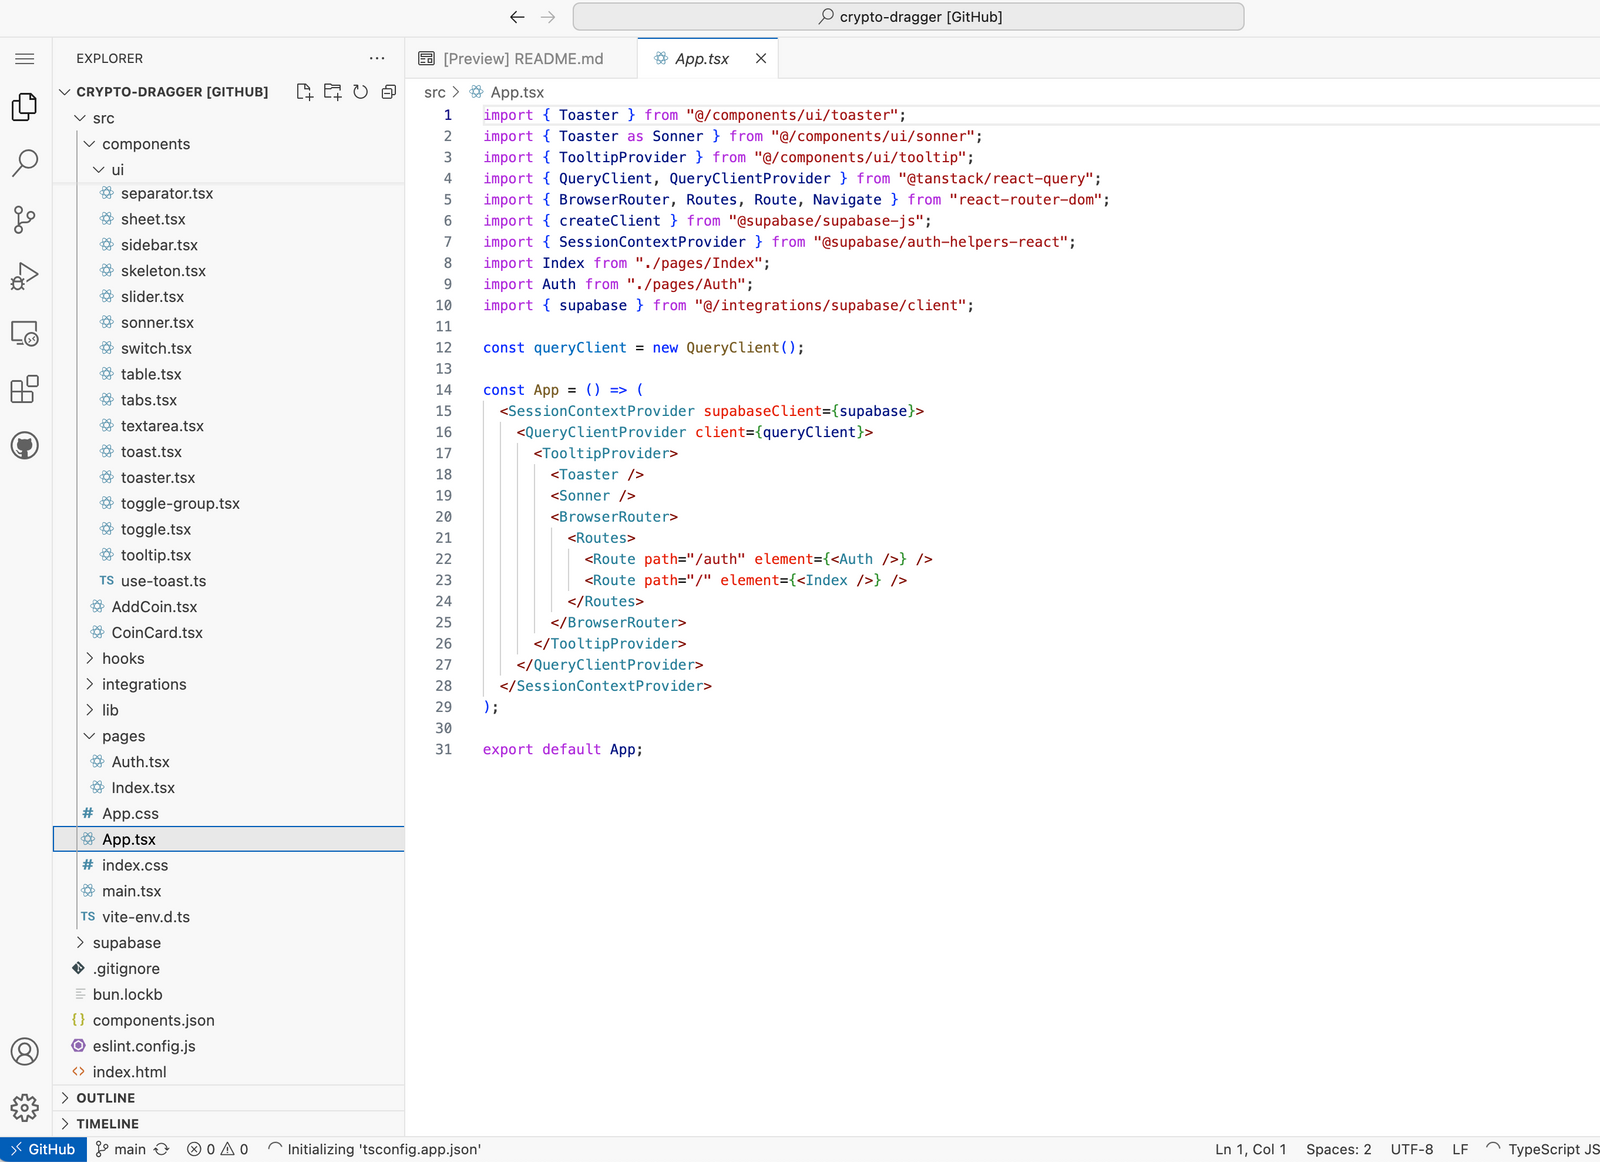
Task: Open the GitHub panel in activity bar
Action: click(25, 446)
